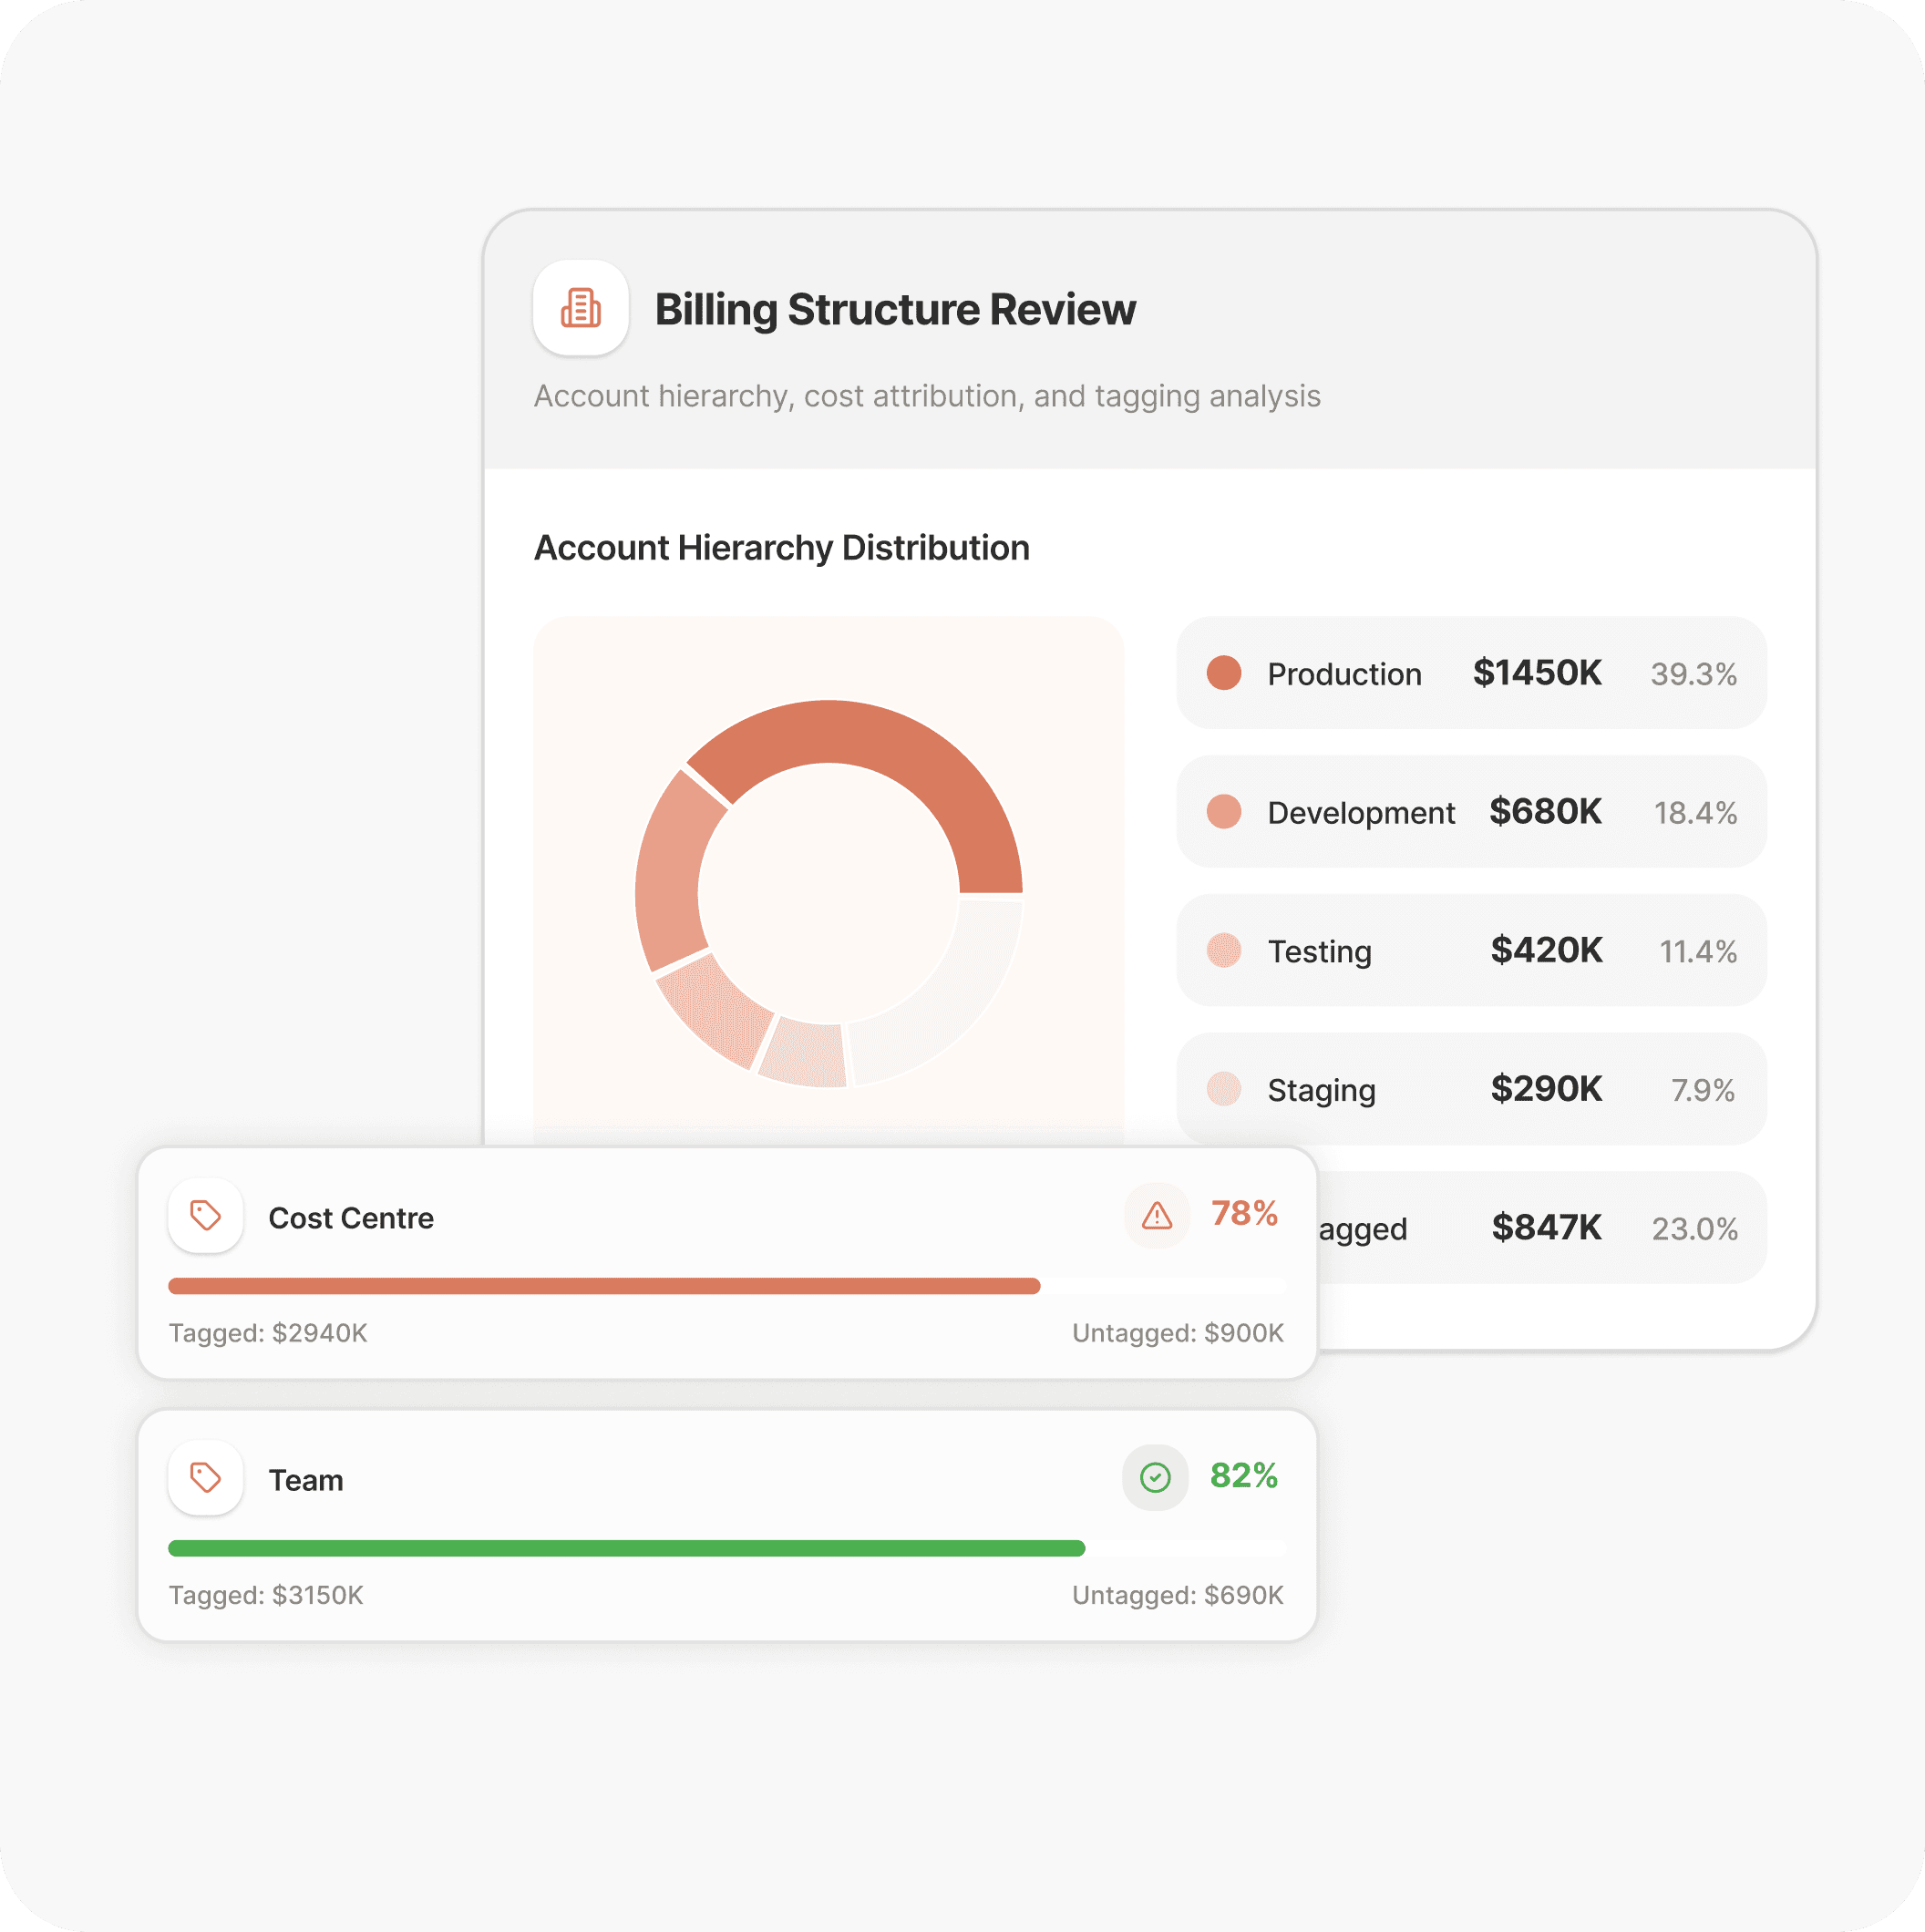Select the Staging legend entry
The image size is (1925, 1932).
(1470, 1089)
